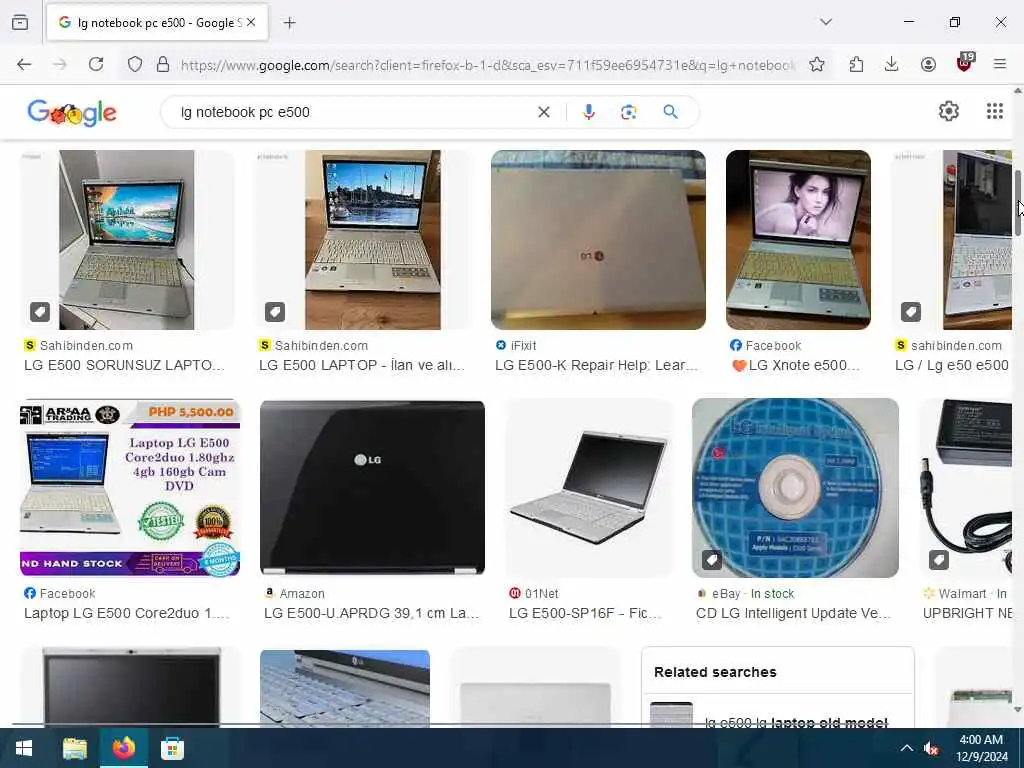
Task: Click LG E500 LAPTOP - İlan title
Action: (362, 366)
